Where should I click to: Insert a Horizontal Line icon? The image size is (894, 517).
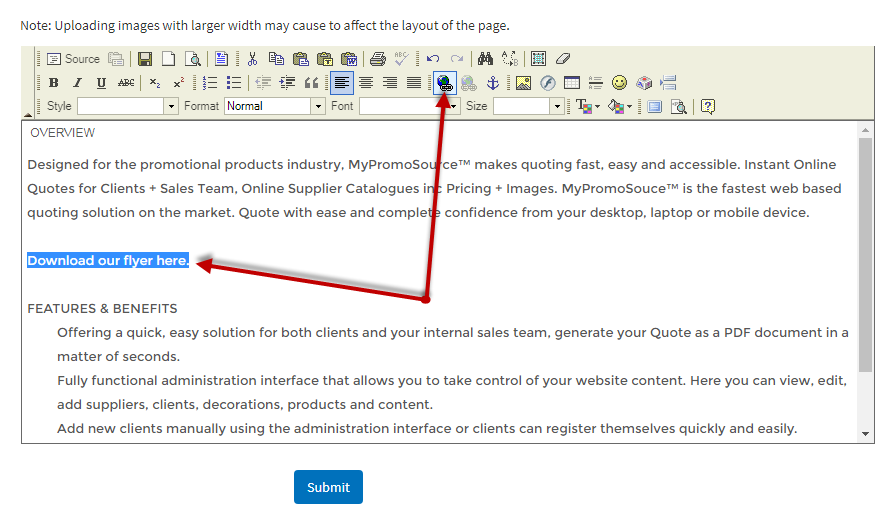(x=596, y=83)
